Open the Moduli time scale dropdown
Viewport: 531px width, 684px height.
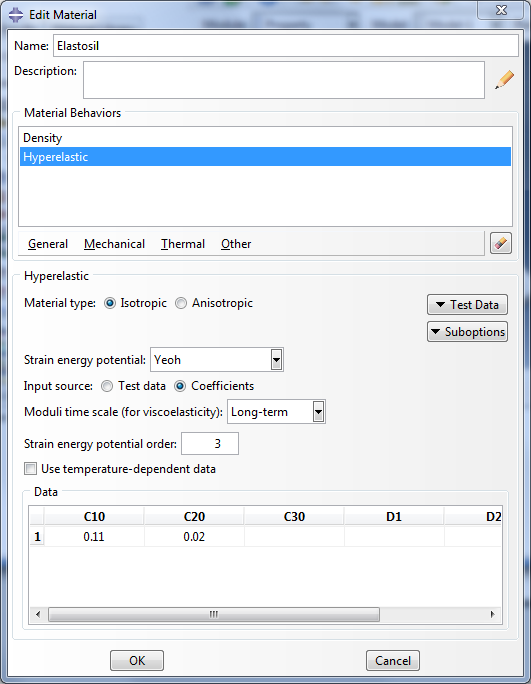click(319, 412)
